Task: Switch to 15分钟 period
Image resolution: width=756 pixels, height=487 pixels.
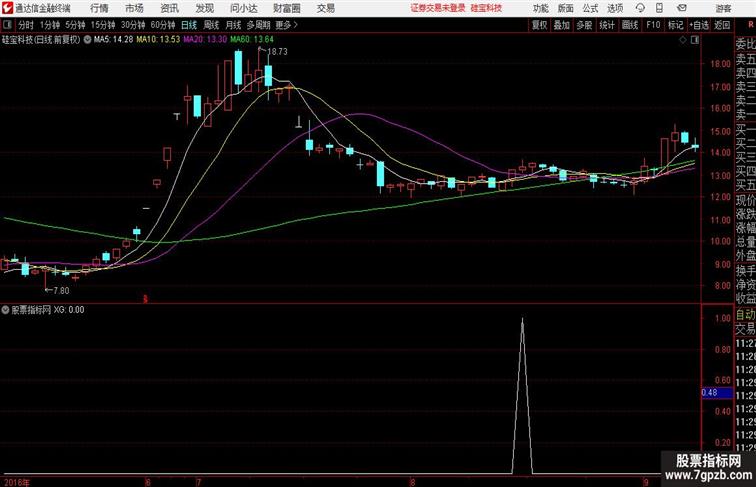Action: click(103, 25)
